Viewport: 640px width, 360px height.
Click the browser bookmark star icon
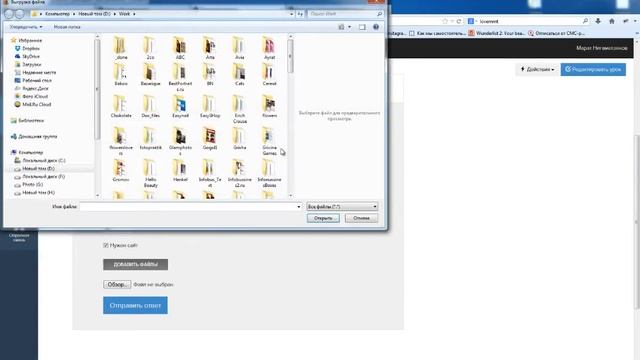click(445, 21)
